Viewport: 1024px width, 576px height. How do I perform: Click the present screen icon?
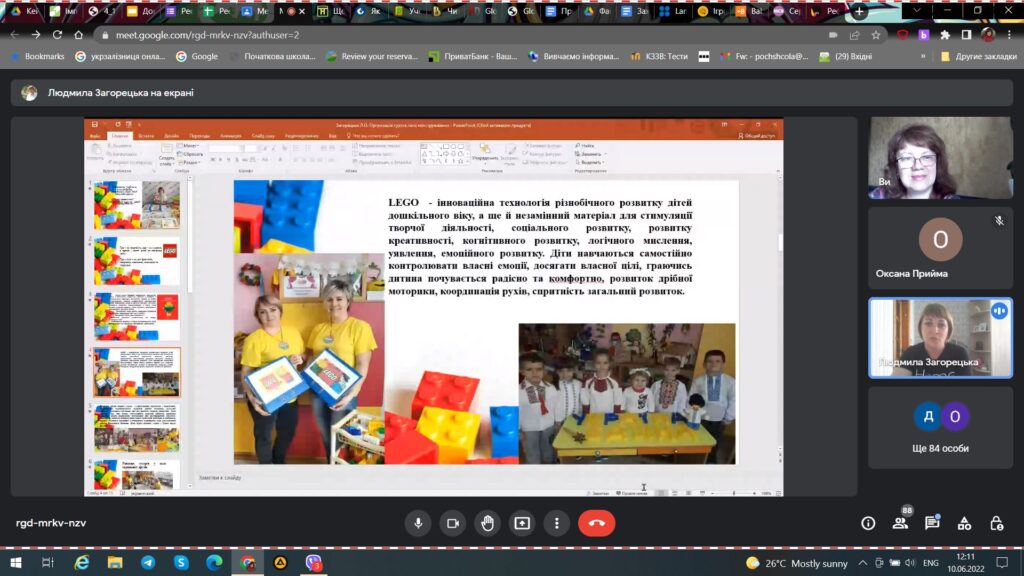[x=522, y=523]
